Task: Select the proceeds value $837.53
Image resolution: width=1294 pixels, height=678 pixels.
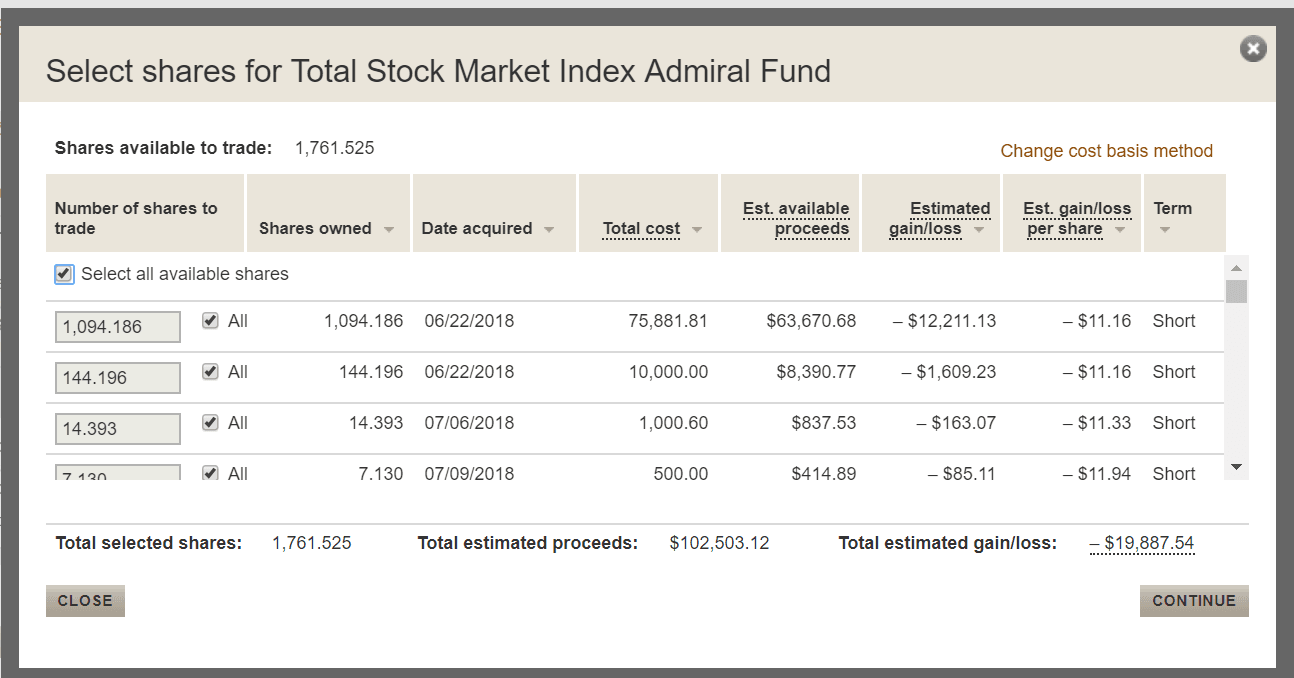Action: [x=824, y=423]
